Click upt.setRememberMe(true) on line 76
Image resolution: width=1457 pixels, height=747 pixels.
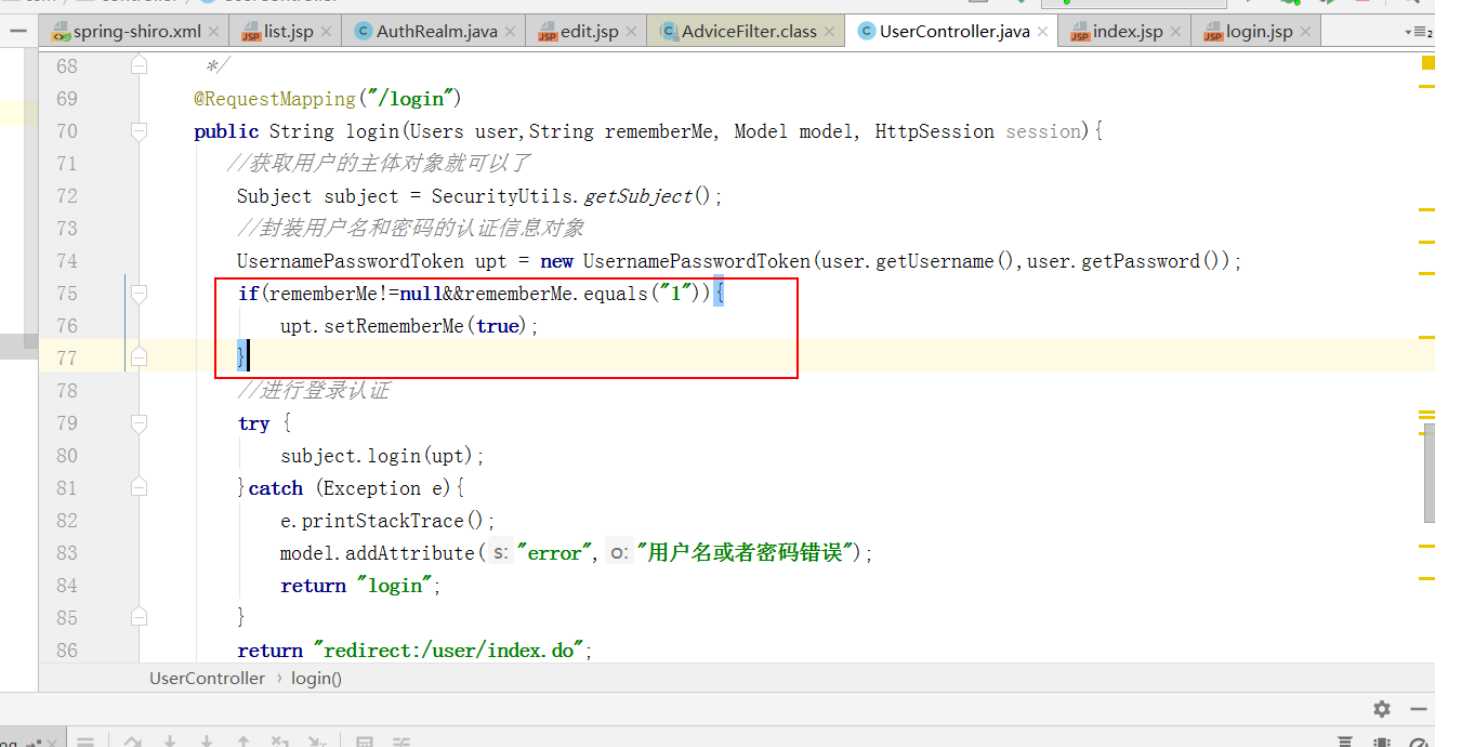tap(409, 326)
